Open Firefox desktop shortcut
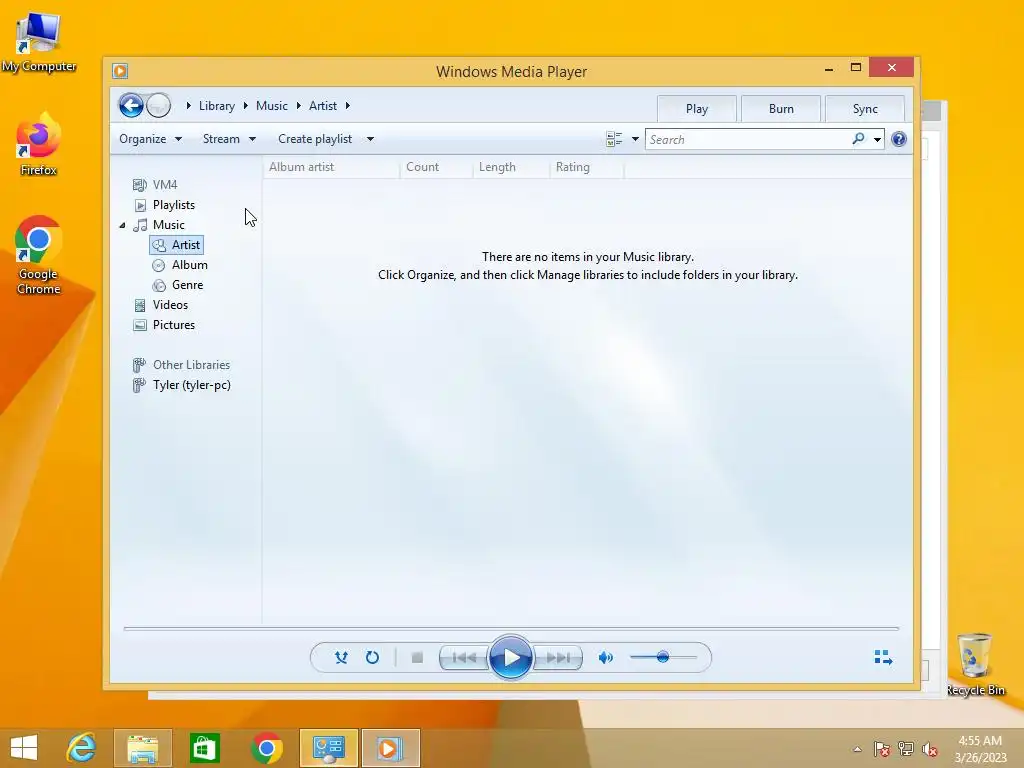The height and width of the screenshot is (768, 1024). 39,145
